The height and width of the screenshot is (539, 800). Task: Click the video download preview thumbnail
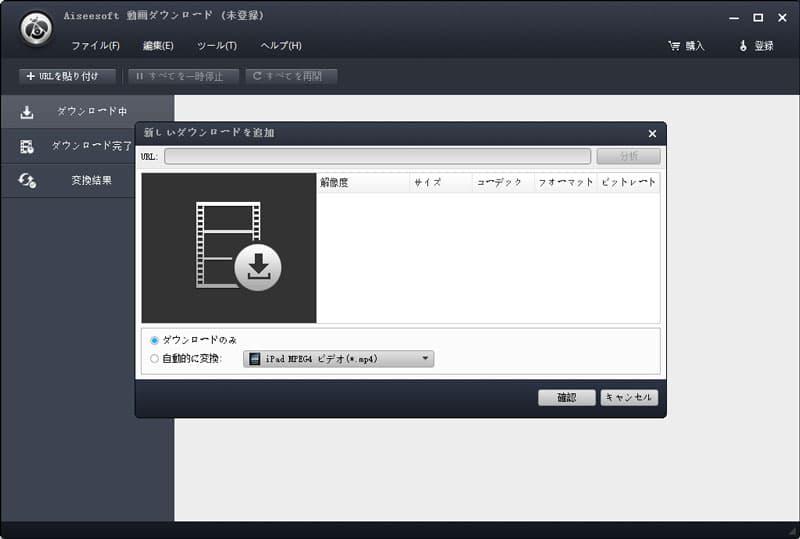click(229, 248)
